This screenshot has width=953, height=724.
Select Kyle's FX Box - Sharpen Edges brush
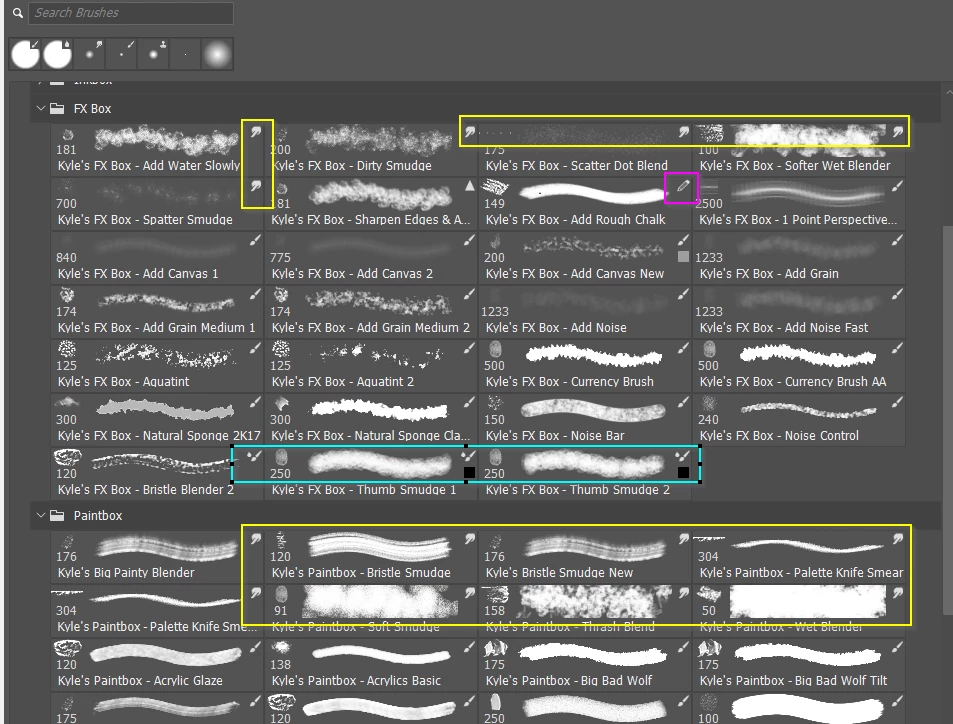pyautogui.click(x=371, y=204)
